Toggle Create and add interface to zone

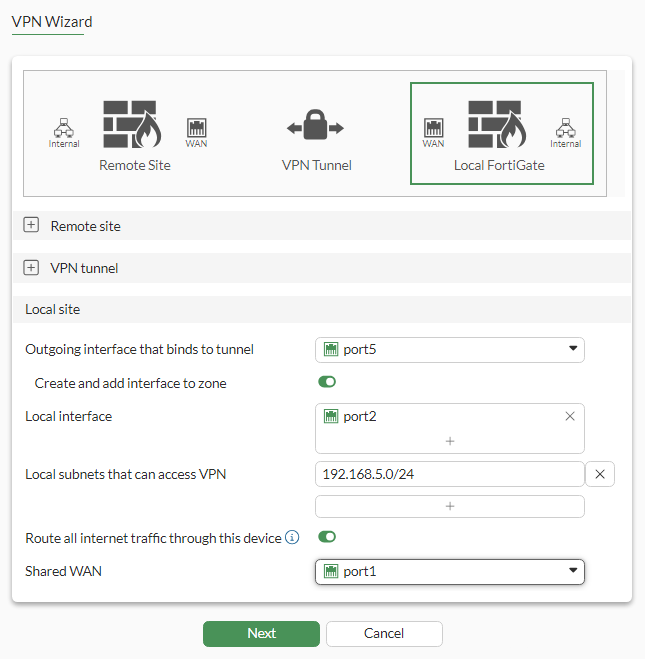tap(327, 382)
